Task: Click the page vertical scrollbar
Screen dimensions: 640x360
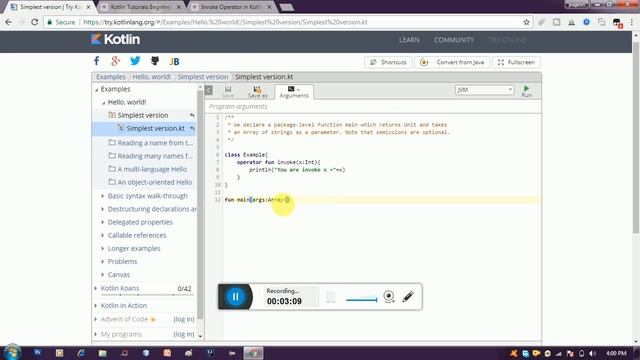Action: point(636,137)
